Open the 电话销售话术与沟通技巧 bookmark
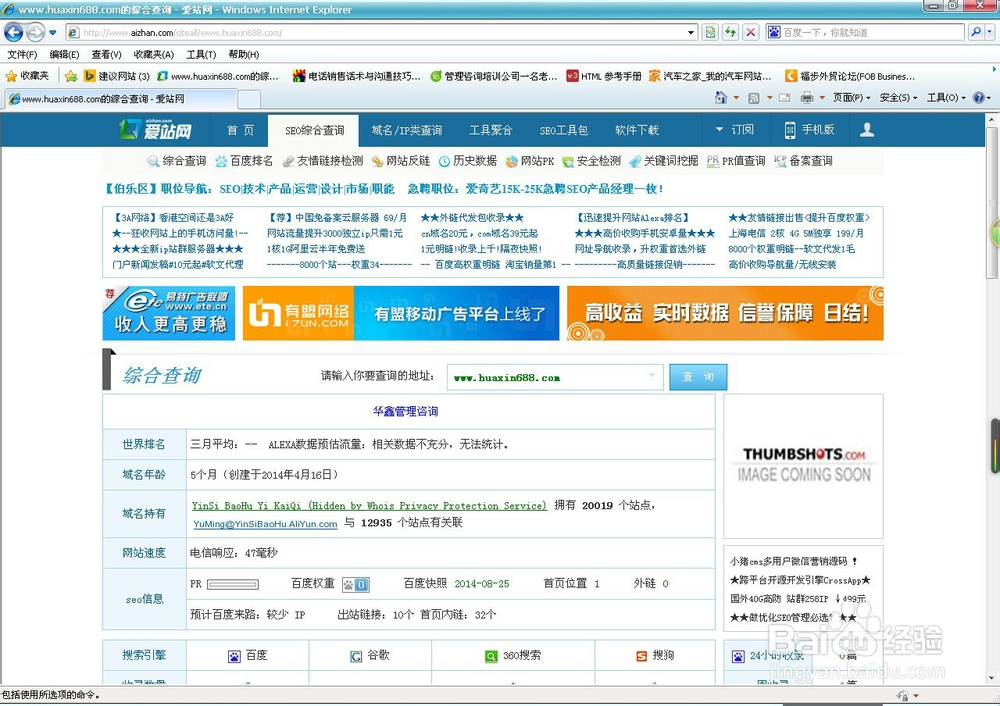This screenshot has width=1000, height=706. [x=357, y=77]
